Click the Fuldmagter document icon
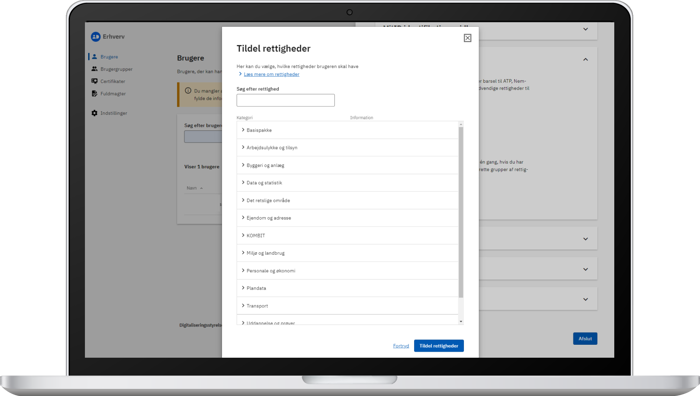The height and width of the screenshot is (396, 700). 94,94
